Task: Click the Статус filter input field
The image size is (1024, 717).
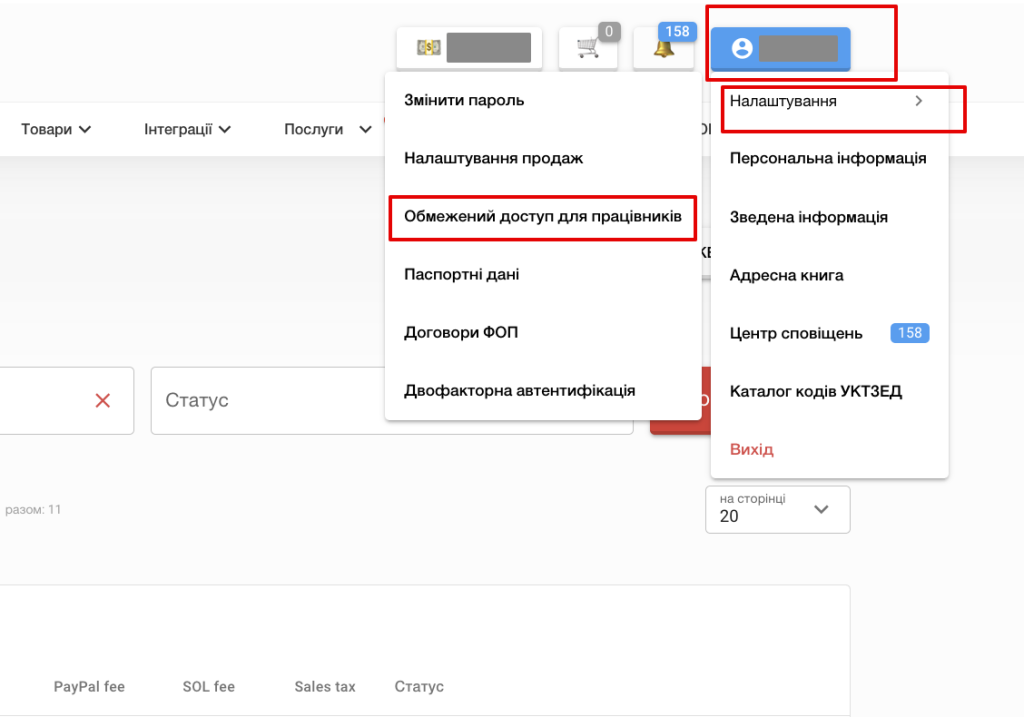Action: pos(390,400)
